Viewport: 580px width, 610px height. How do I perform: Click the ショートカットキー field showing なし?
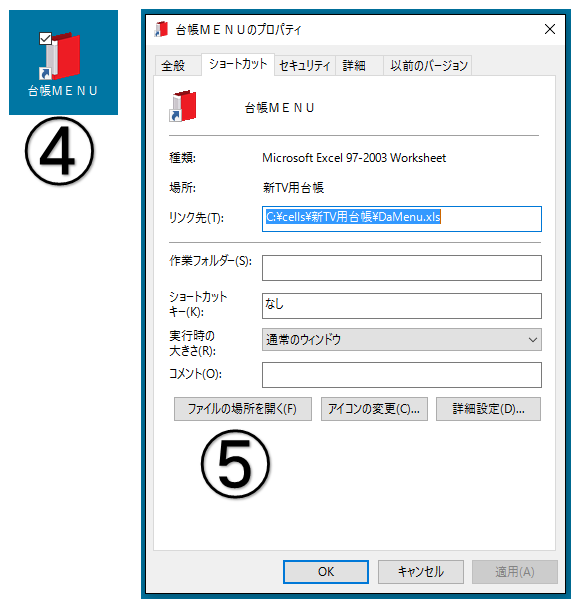coord(401,306)
